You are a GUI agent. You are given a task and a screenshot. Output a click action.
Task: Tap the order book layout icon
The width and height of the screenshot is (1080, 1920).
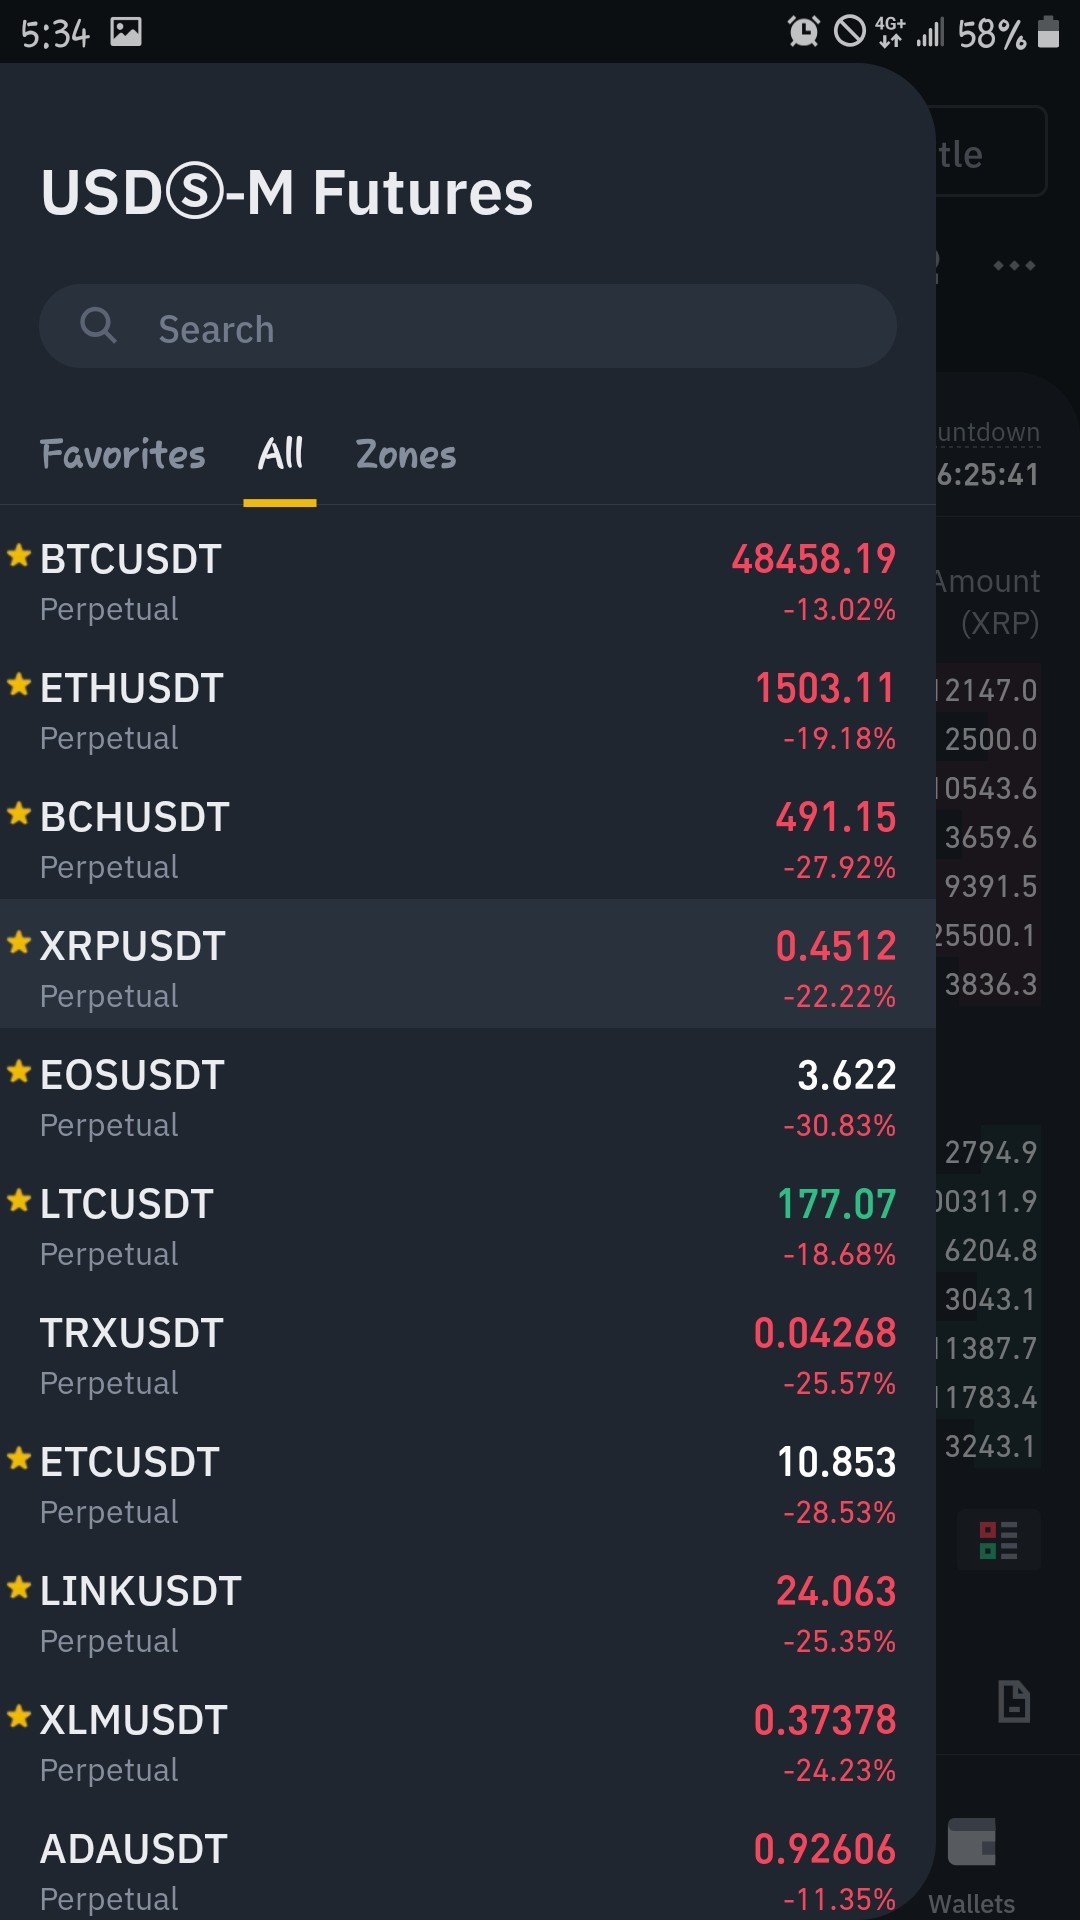pos(999,1540)
